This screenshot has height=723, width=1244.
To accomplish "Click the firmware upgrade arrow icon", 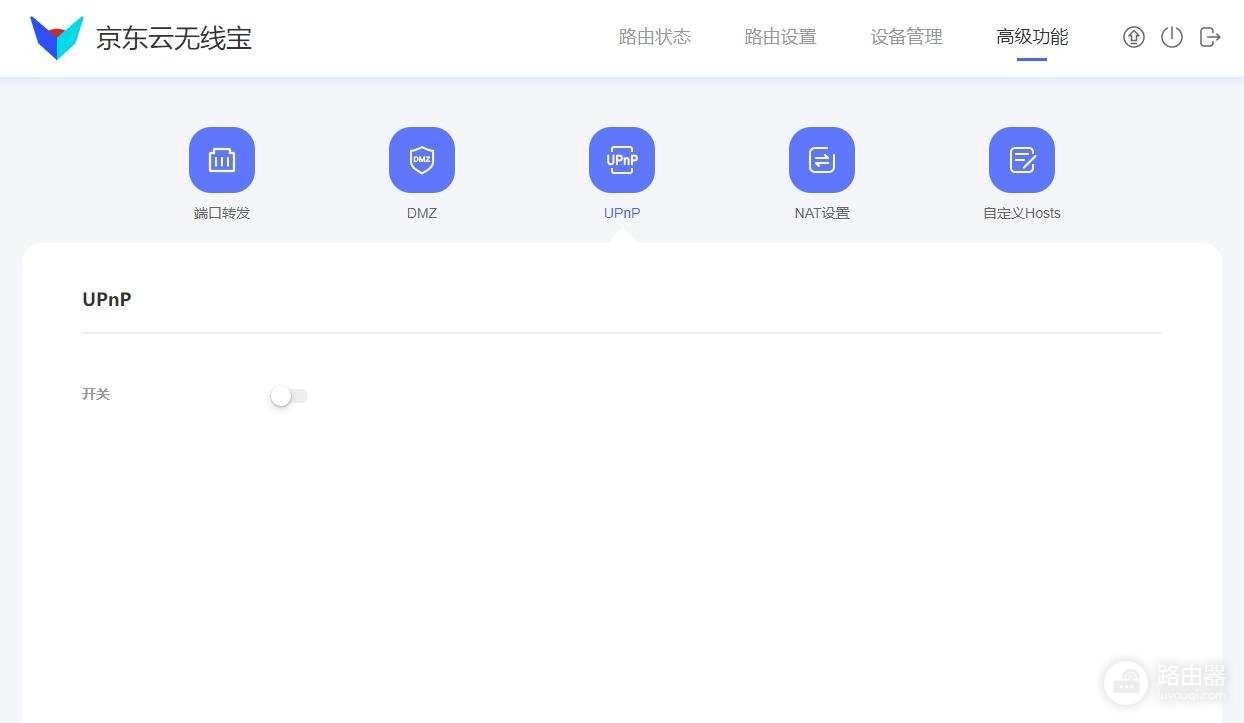I will point(1133,37).
